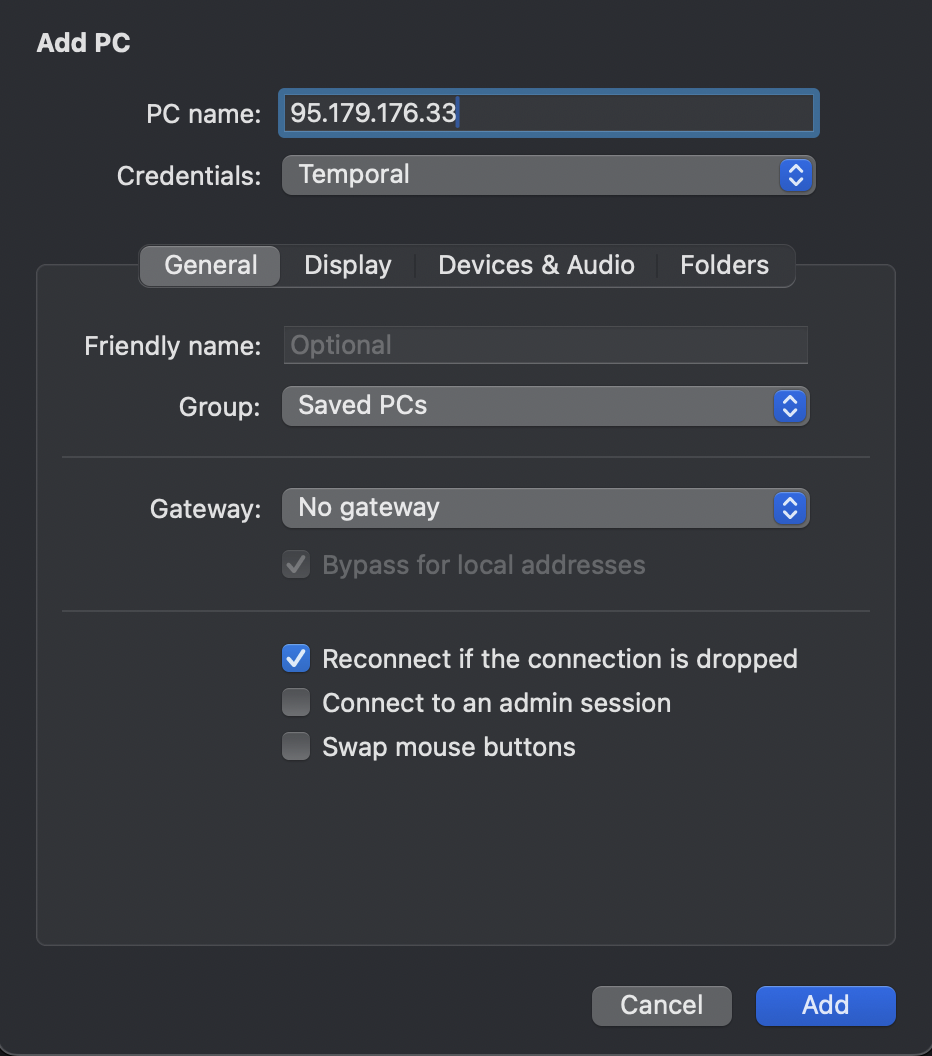Open the Credentials dropdown showing Temporal

click(x=530, y=175)
